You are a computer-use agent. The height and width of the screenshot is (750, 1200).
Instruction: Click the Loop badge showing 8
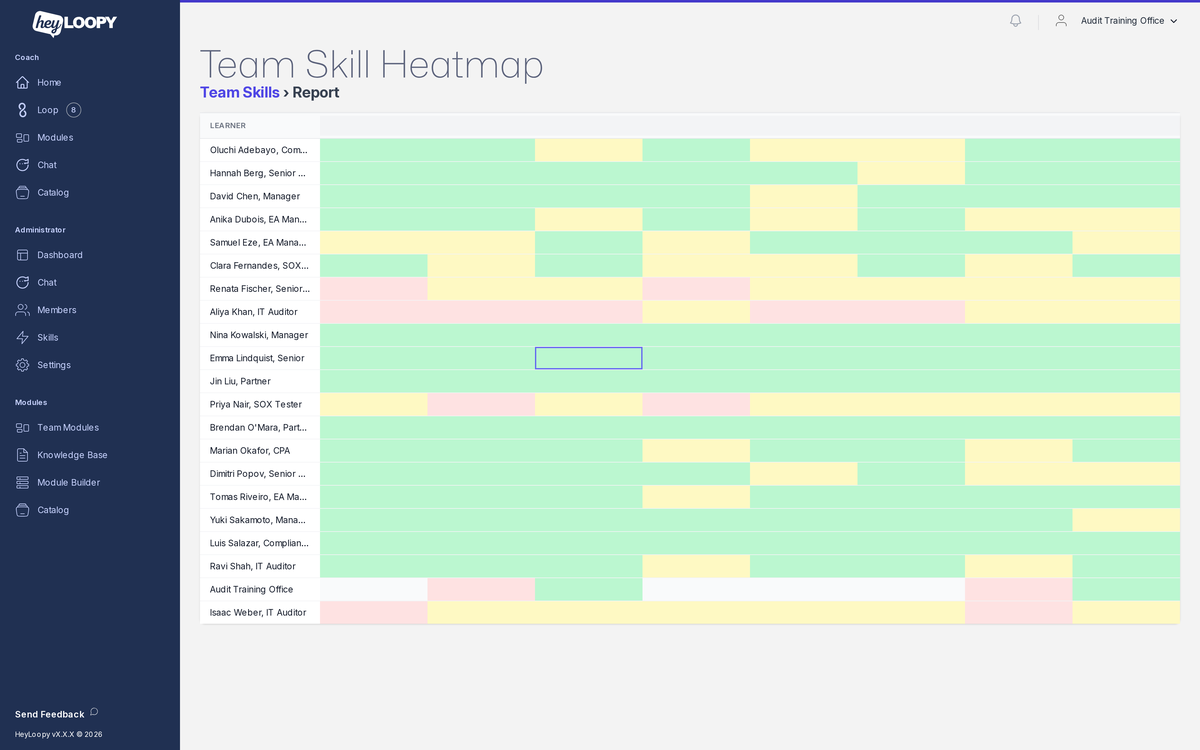74,110
